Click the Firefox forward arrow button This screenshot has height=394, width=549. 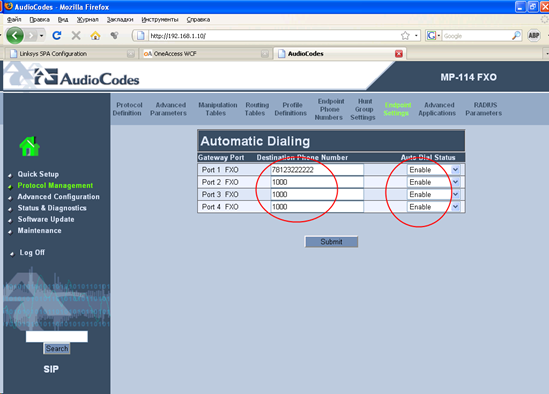(x=31, y=35)
